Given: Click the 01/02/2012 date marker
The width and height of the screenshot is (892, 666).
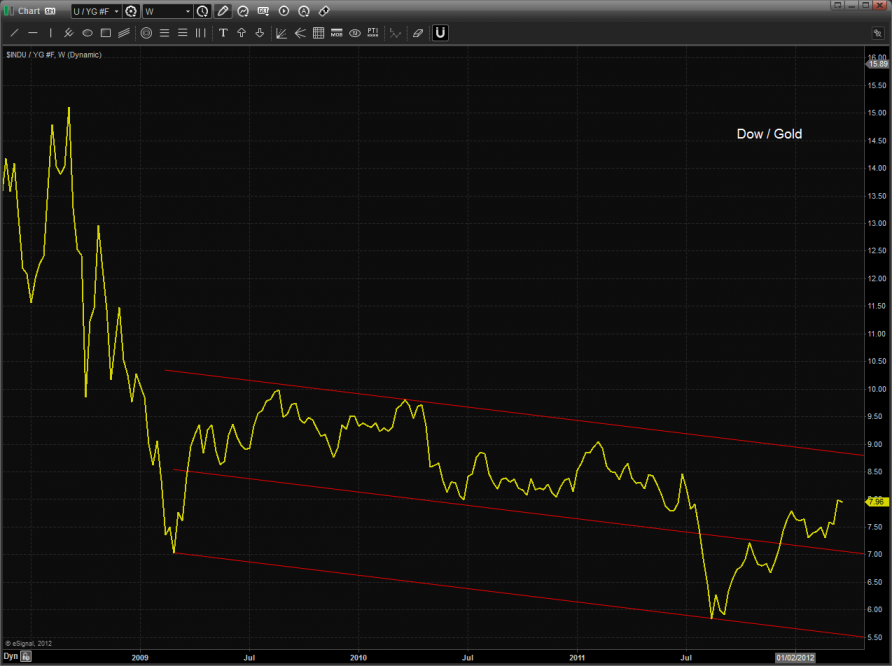Looking at the screenshot, I should [797, 657].
